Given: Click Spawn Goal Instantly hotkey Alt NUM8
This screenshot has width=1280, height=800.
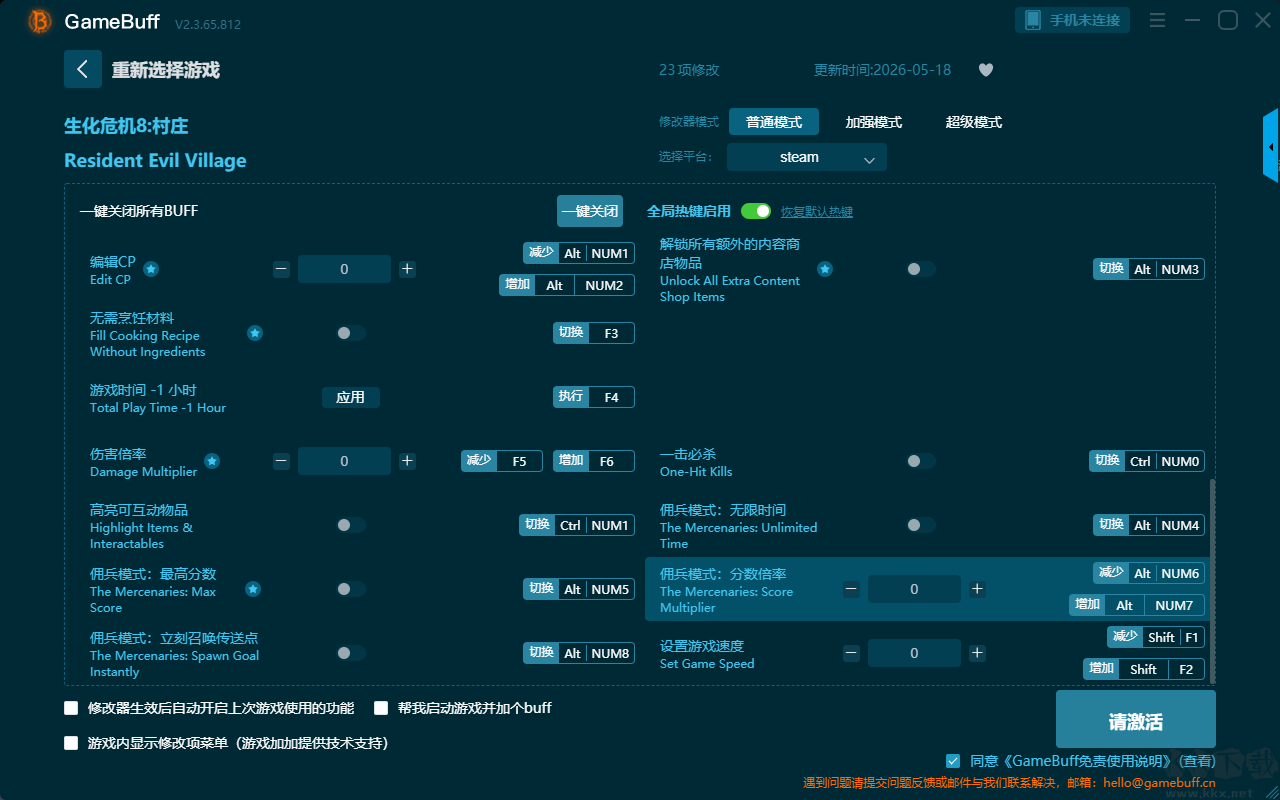Looking at the screenshot, I should [x=579, y=653].
